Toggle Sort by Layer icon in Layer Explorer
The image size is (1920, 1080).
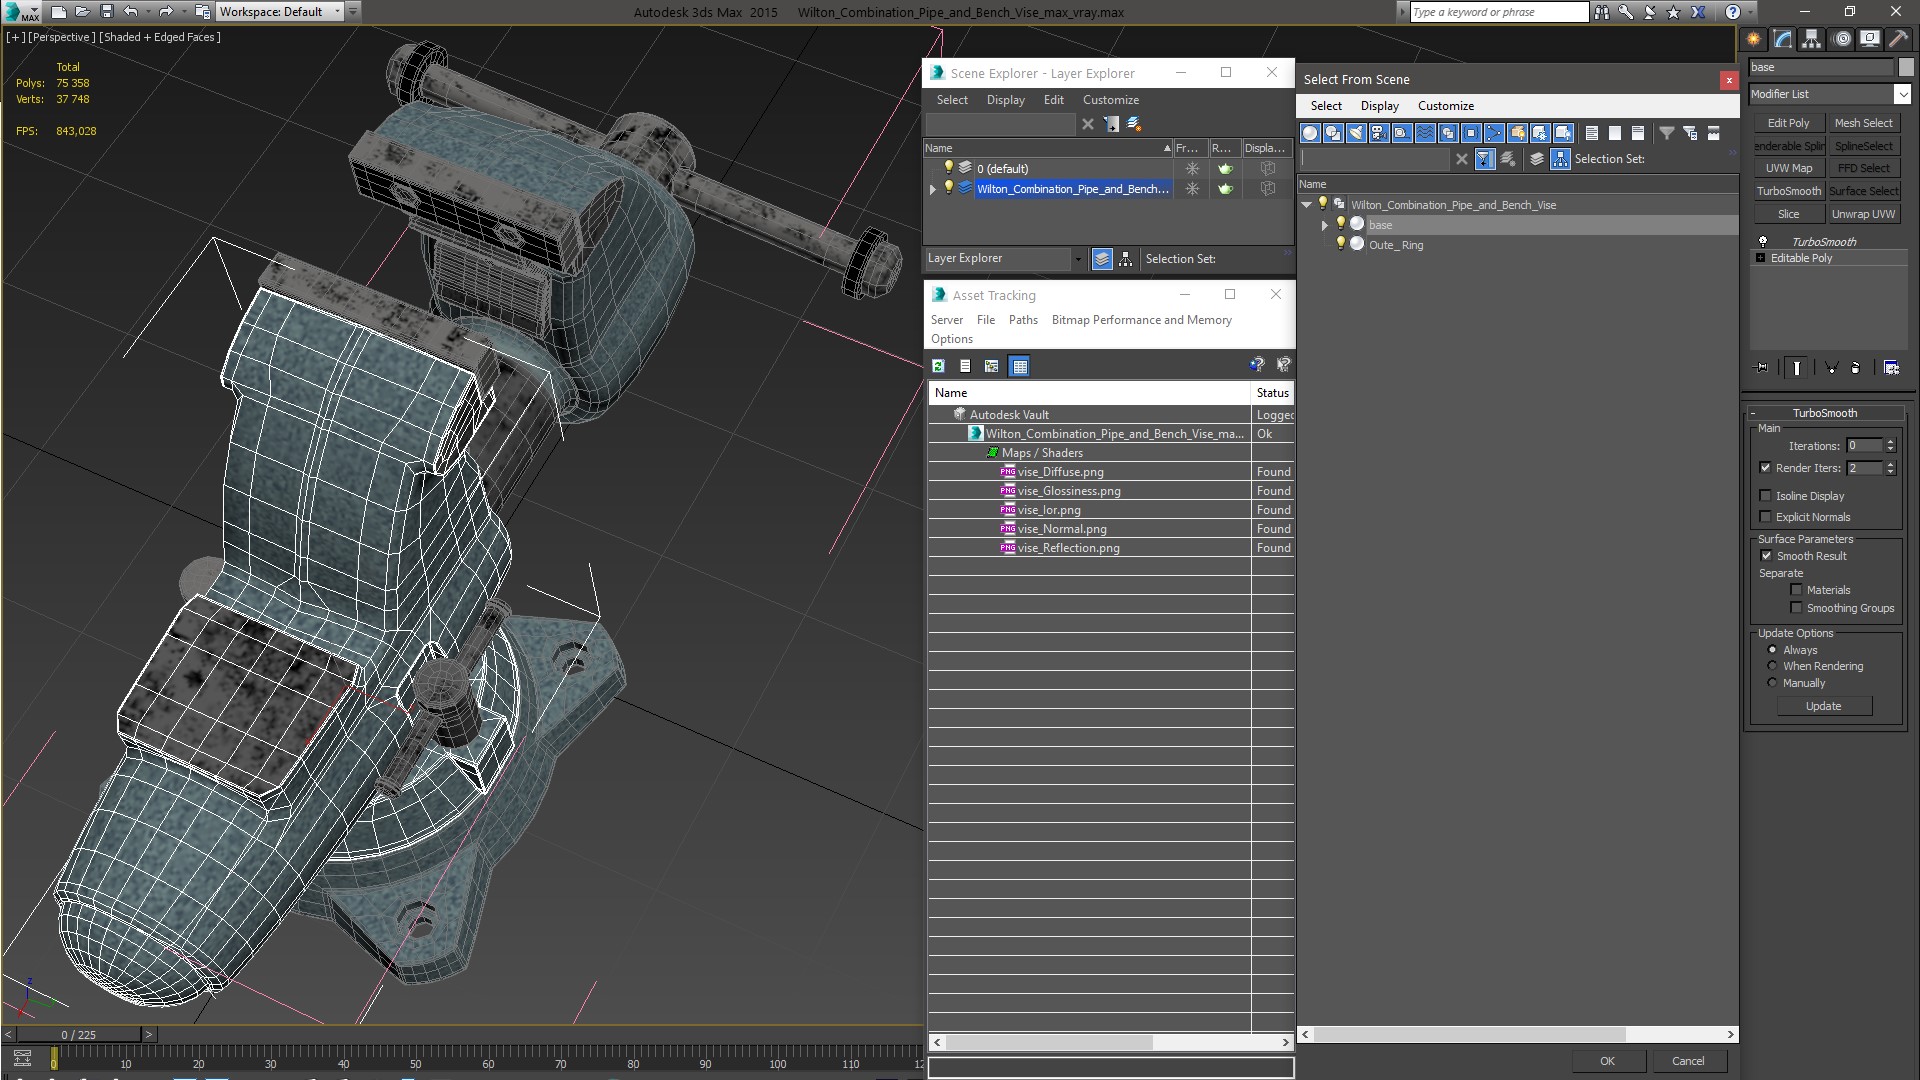pyautogui.click(x=1102, y=259)
